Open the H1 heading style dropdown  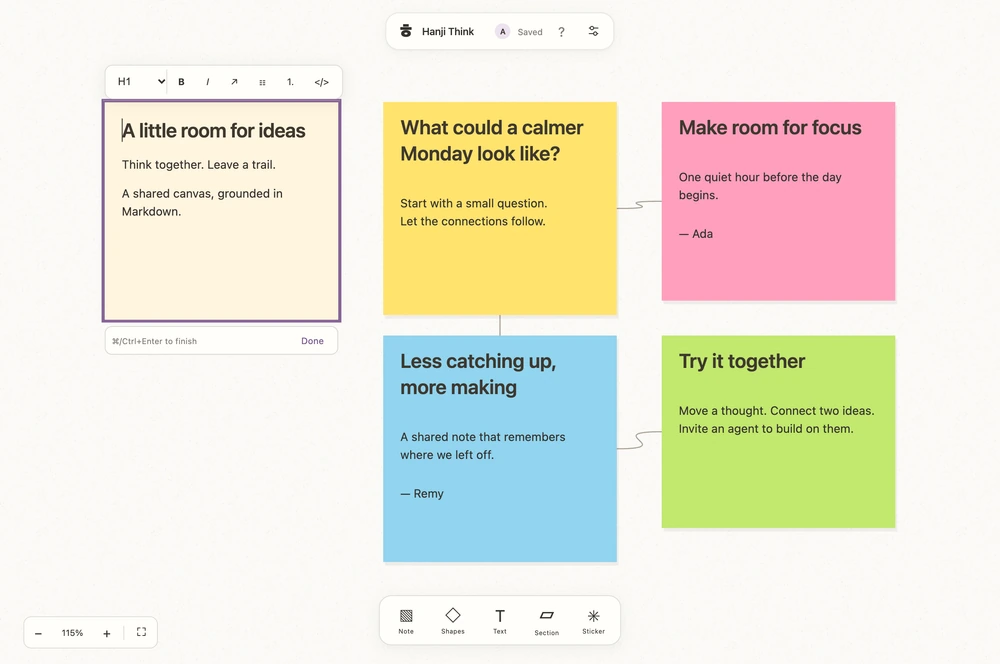pyautogui.click(x=140, y=82)
